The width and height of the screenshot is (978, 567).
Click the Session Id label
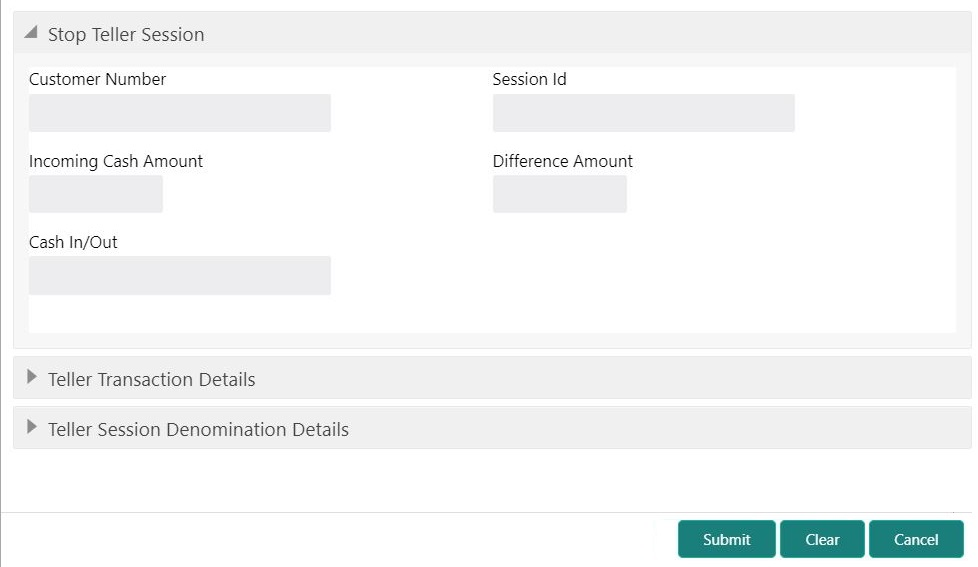530,79
